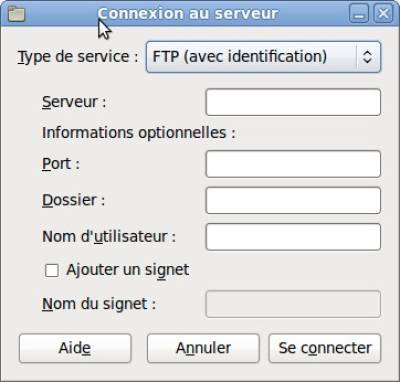400x382 pixels.
Task: Focus the Dossier input field
Action: click(293, 200)
